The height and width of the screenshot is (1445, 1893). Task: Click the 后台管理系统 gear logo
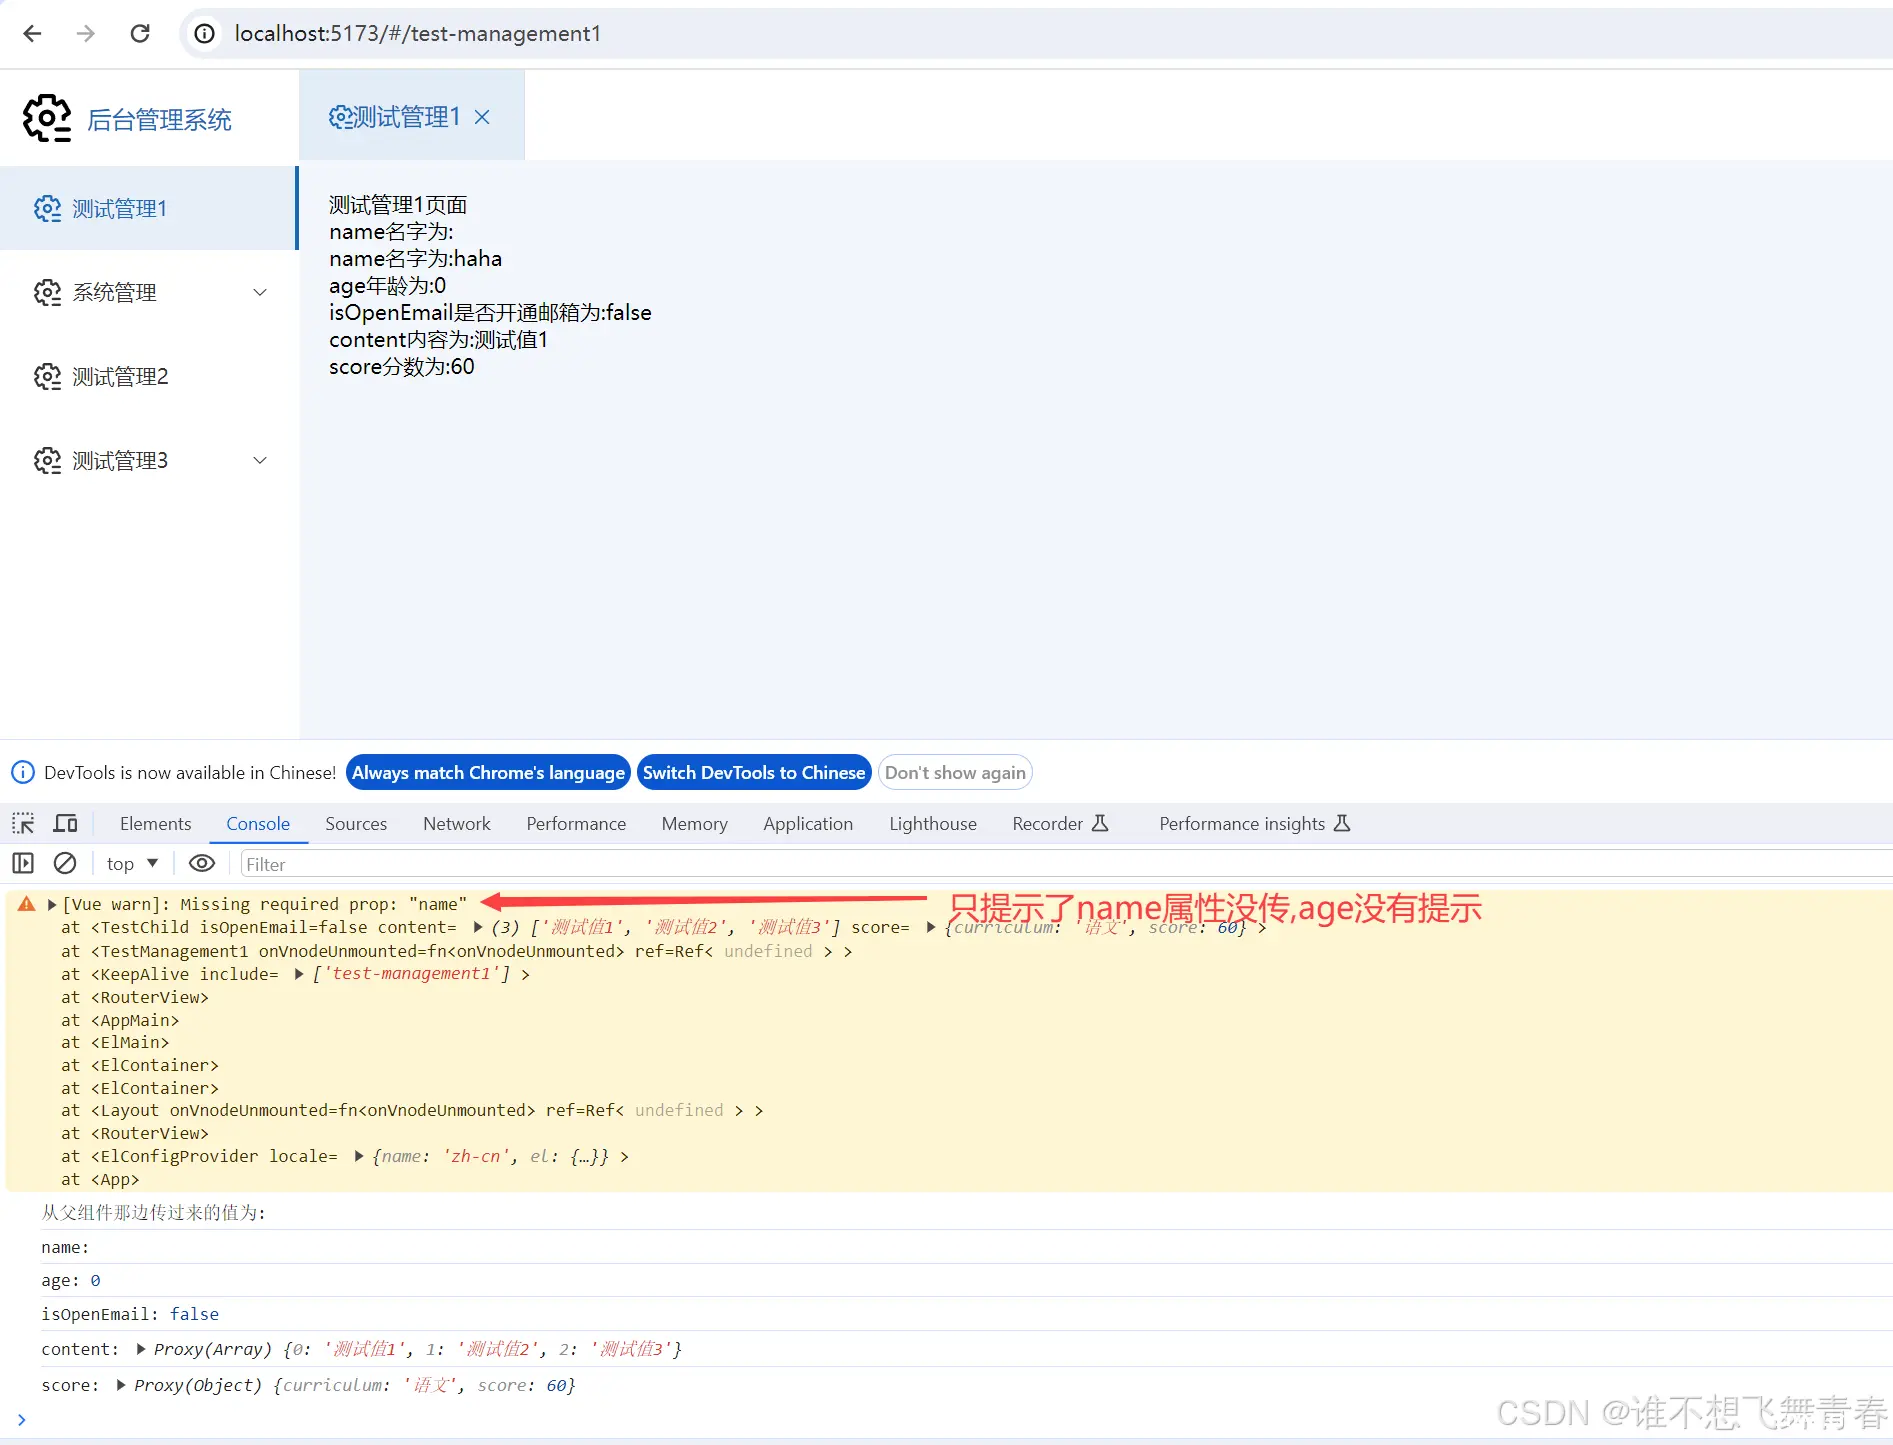click(47, 119)
